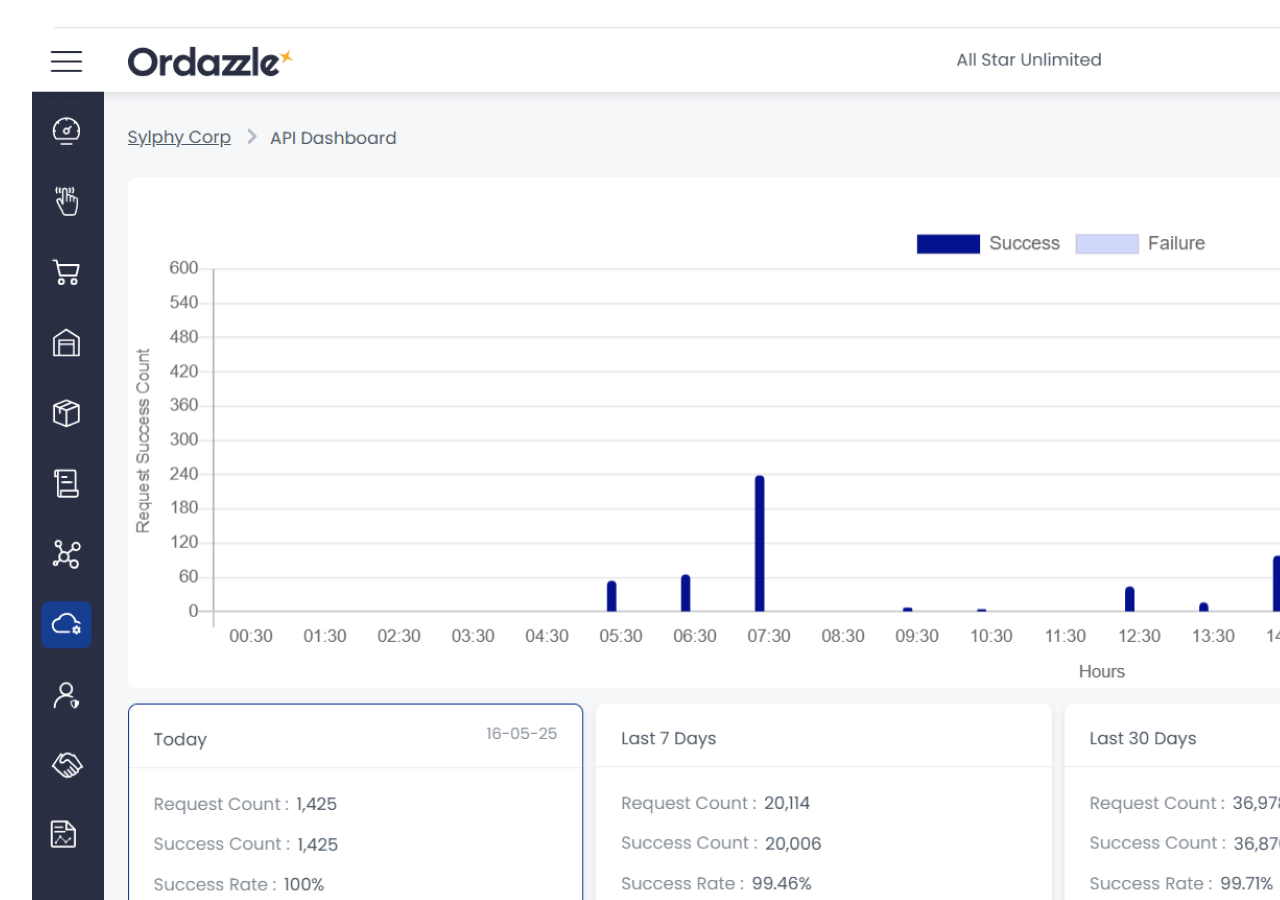Screen dimensions: 1280x900
Task: Click the document scroll sidebar icon
Action: click(x=67, y=484)
